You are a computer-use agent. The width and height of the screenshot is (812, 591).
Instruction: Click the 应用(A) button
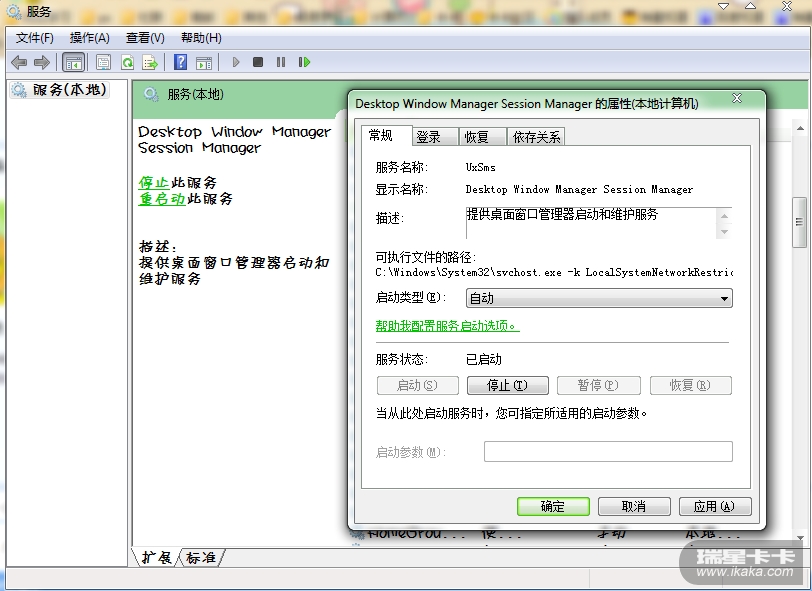coord(715,506)
